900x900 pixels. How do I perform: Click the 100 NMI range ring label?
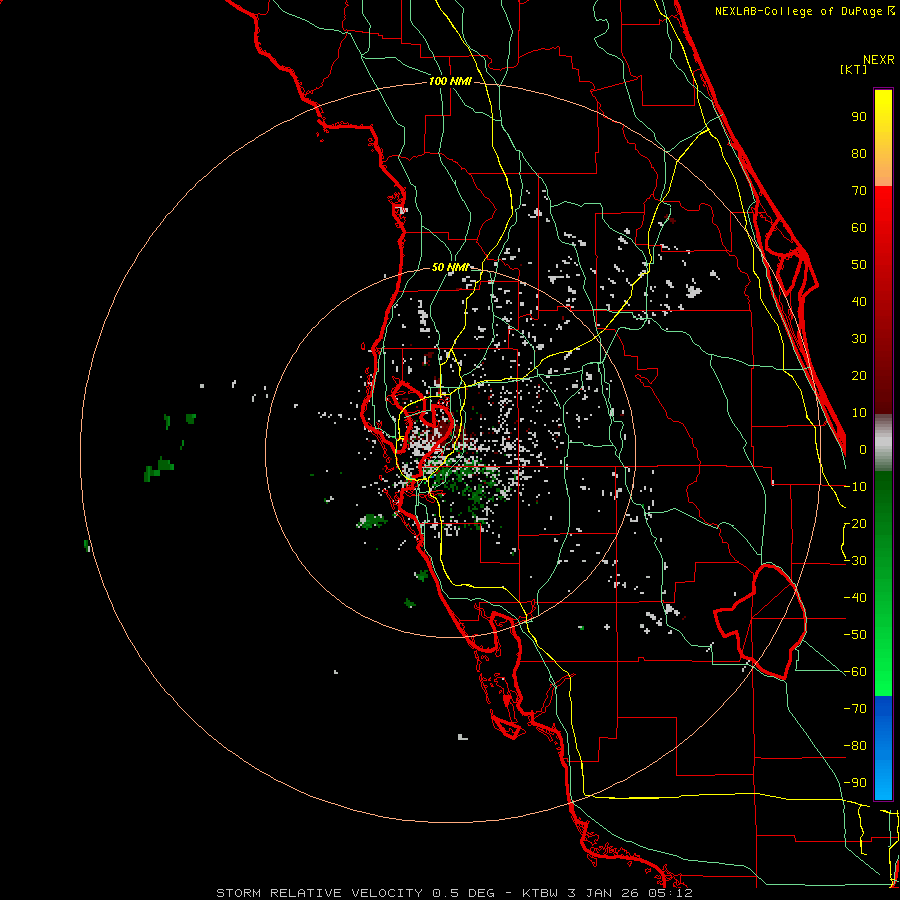(450, 81)
